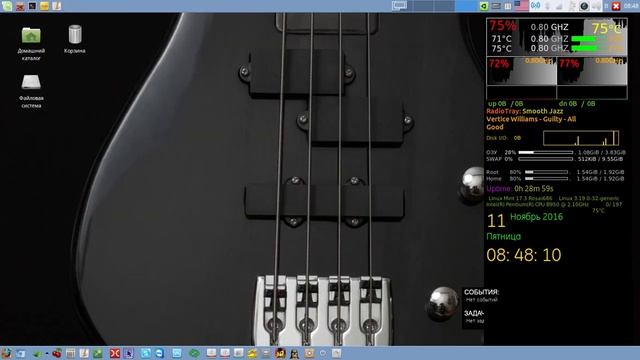
Task: Open Файловая система desktop icon
Action: 31,91
